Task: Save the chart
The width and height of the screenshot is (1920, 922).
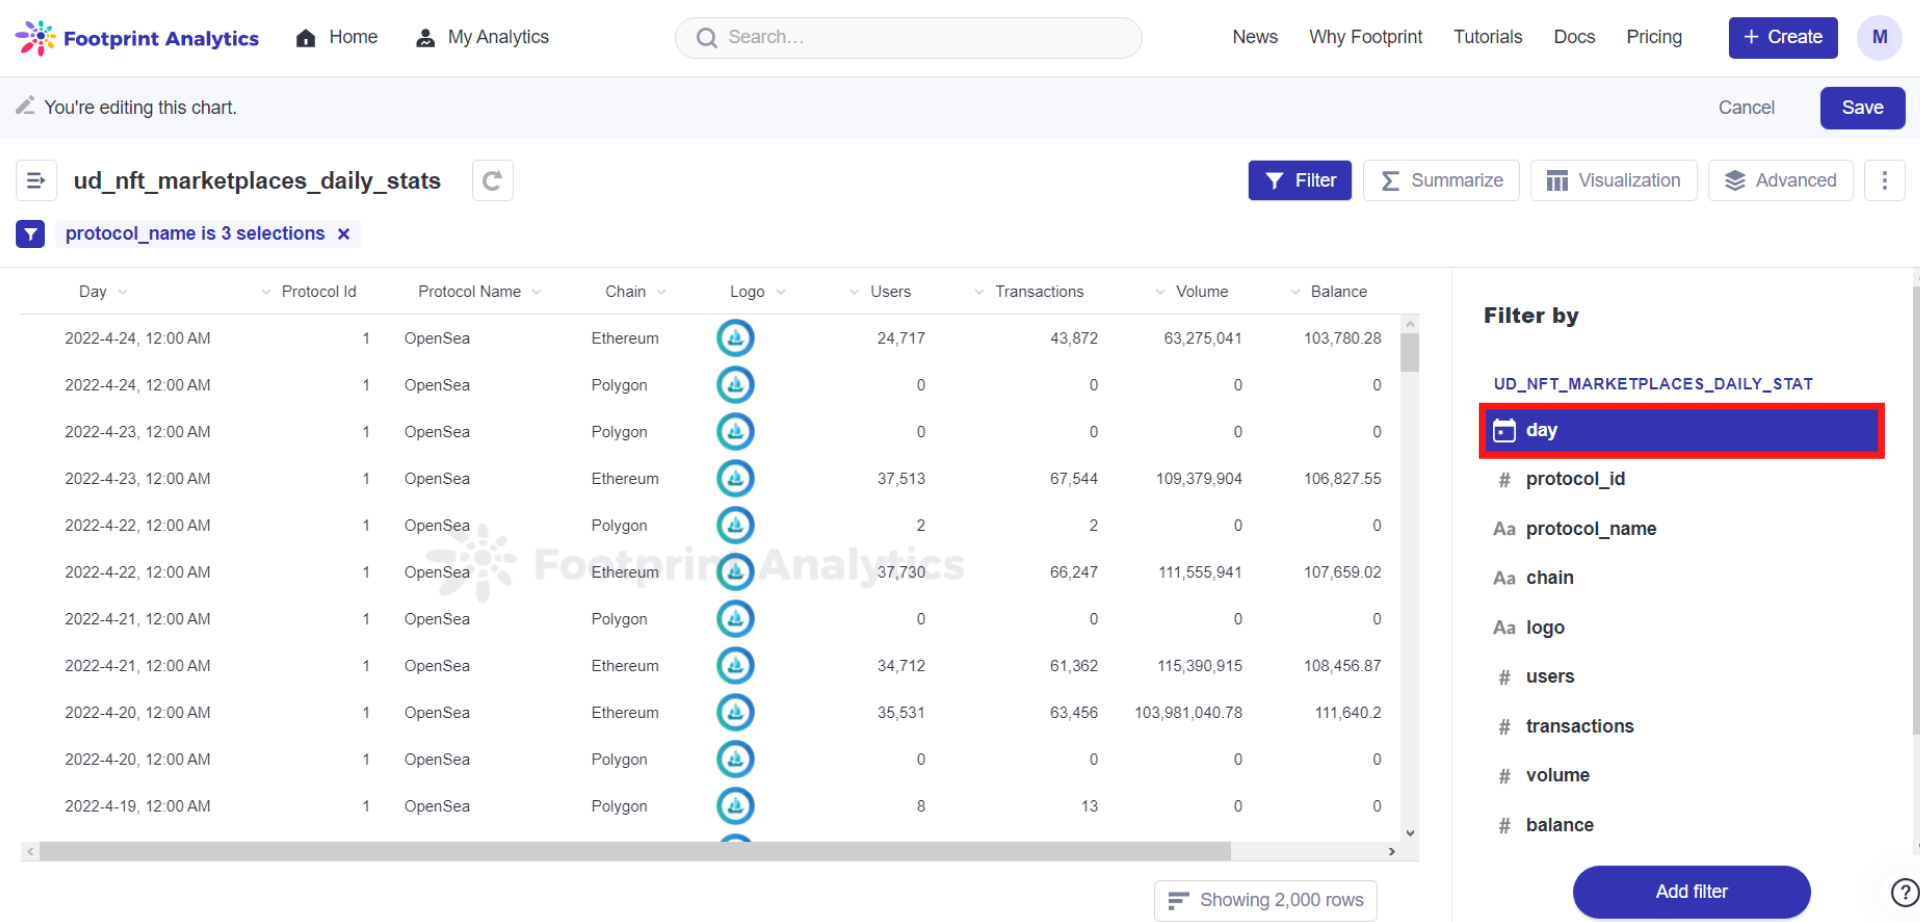Action: point(1862,107)
